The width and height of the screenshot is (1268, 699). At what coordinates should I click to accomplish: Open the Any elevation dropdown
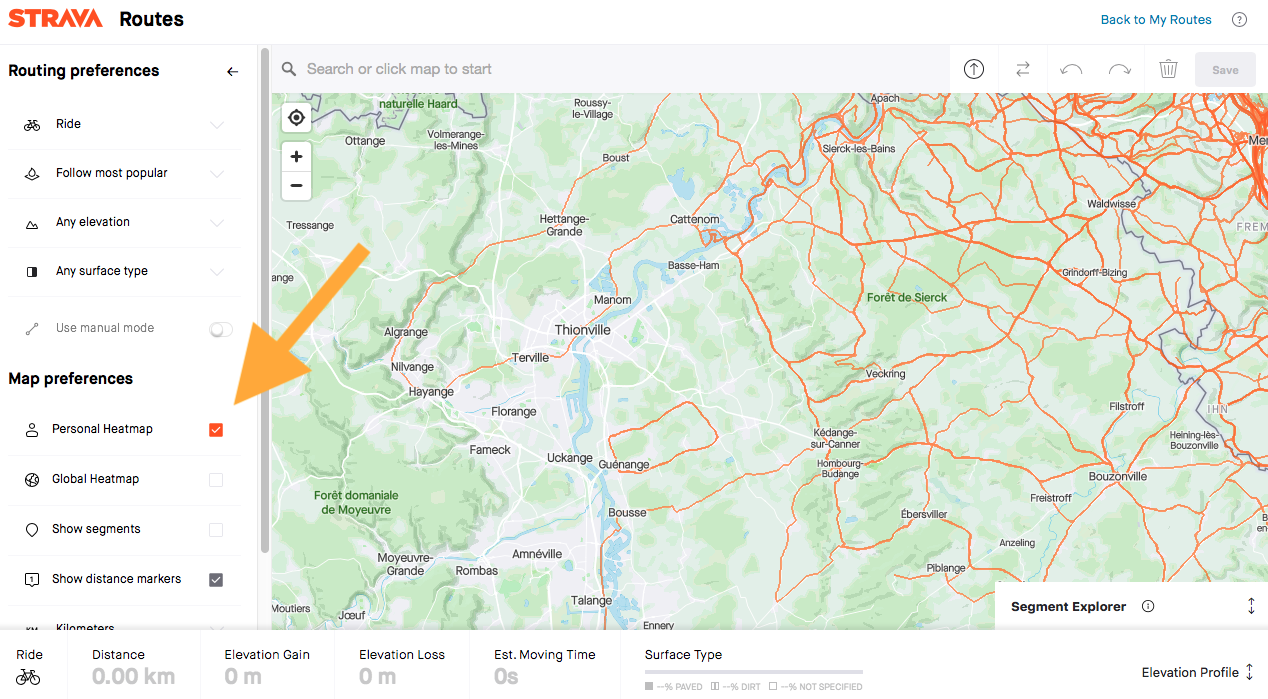pos(217,222)
